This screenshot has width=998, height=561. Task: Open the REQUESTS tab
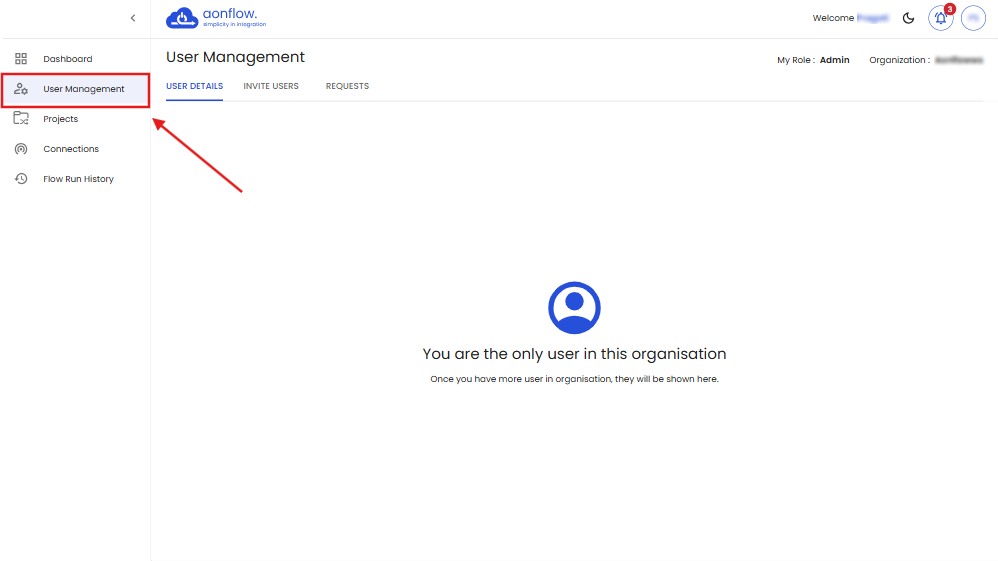(x=347, y=86)
